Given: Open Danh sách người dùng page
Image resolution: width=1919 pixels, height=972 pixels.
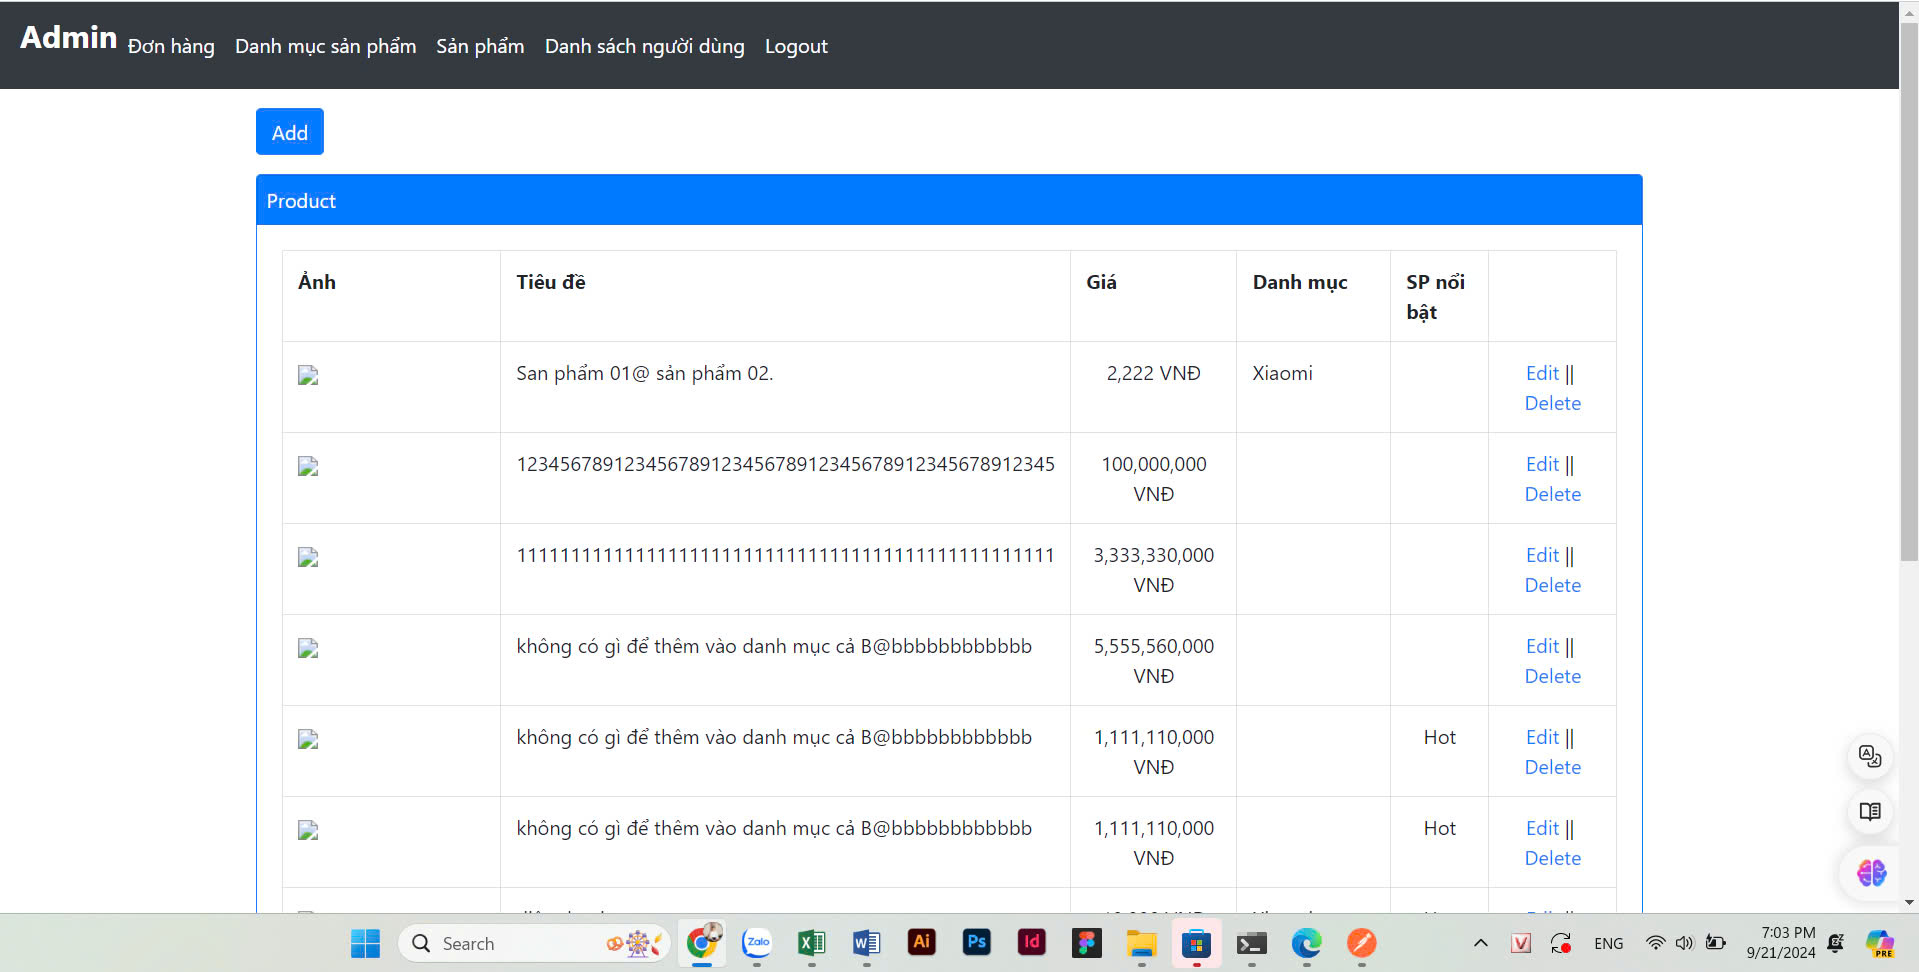Looking at the screenshot, I should [644, 47].
